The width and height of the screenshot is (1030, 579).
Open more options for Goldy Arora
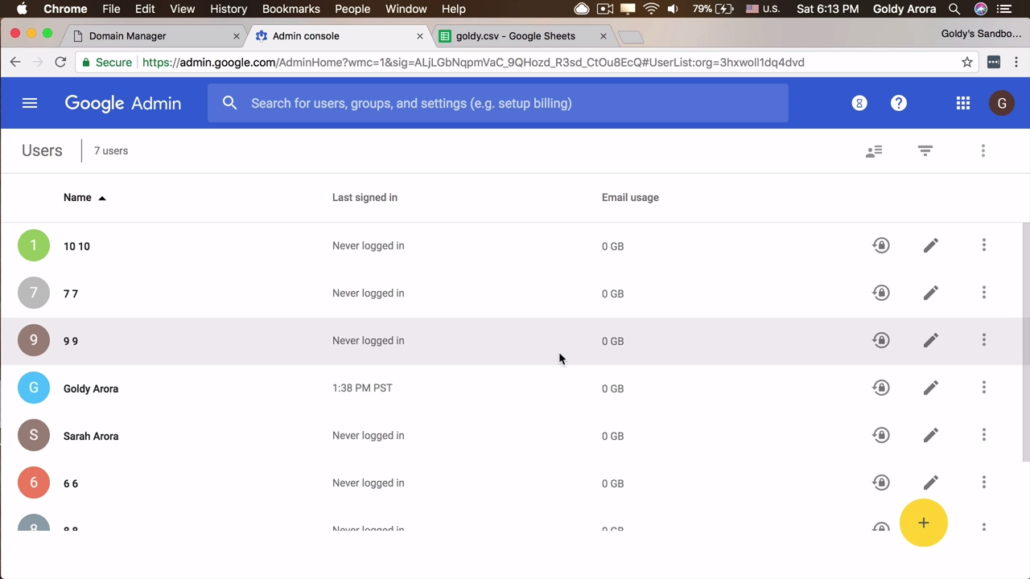click(983, 388)
